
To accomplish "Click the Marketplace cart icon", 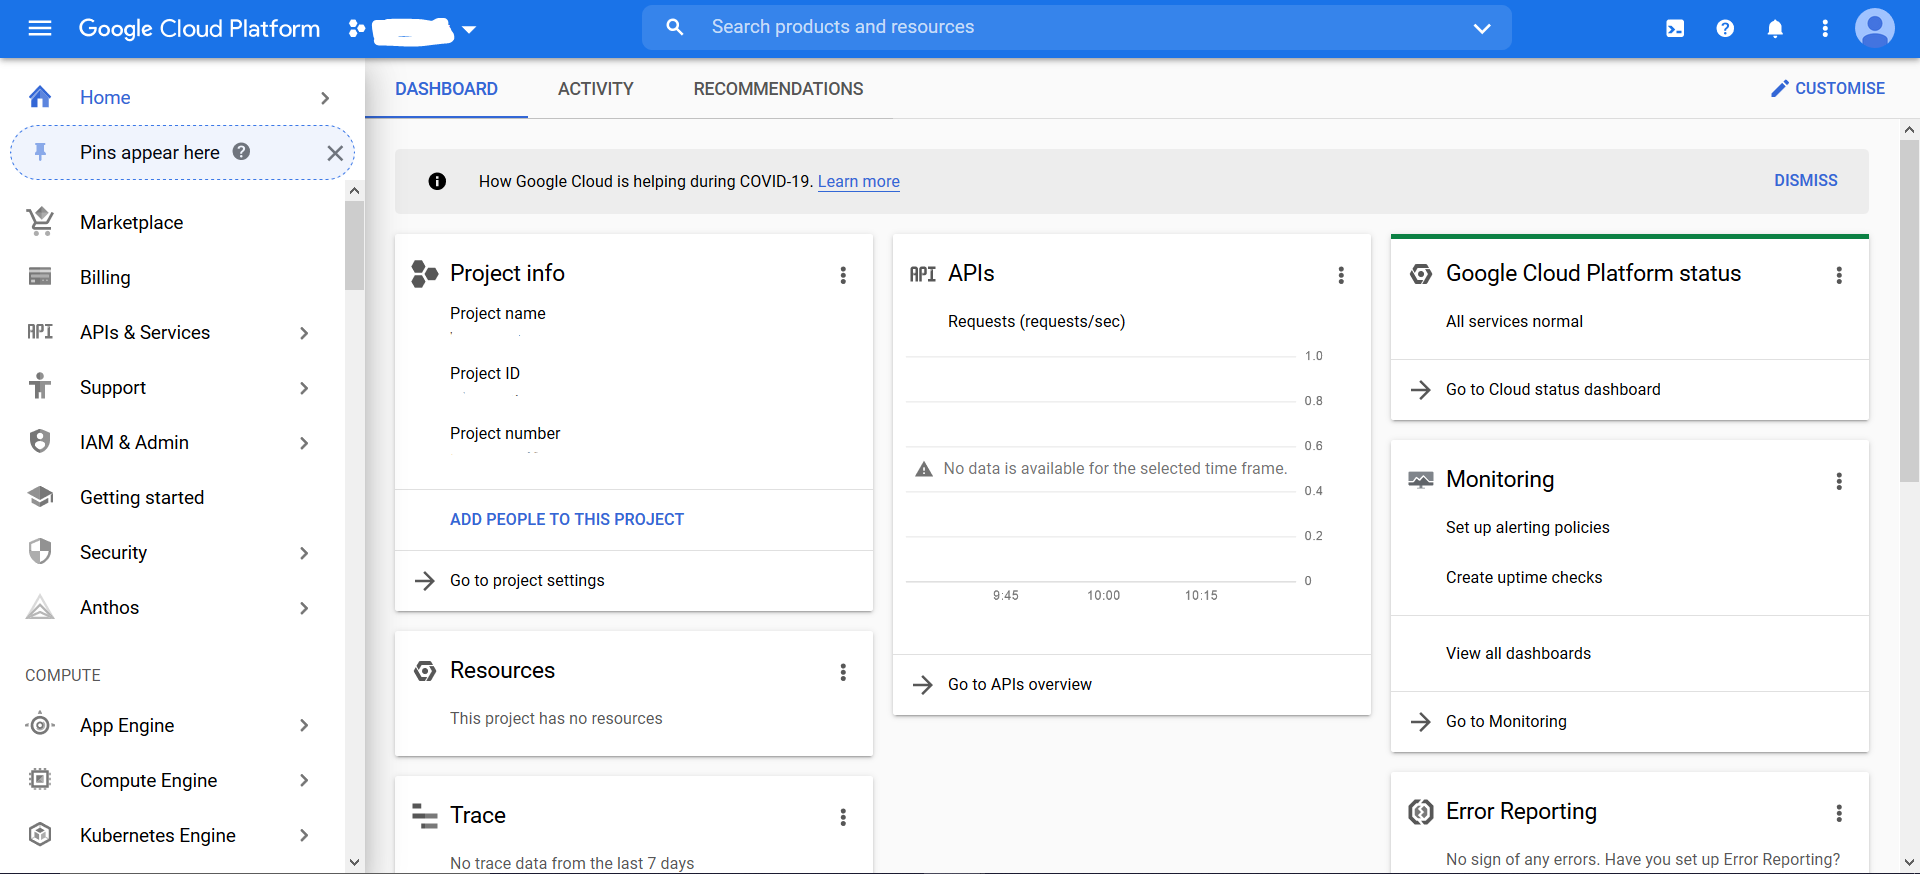I will [x=40, y=222].
